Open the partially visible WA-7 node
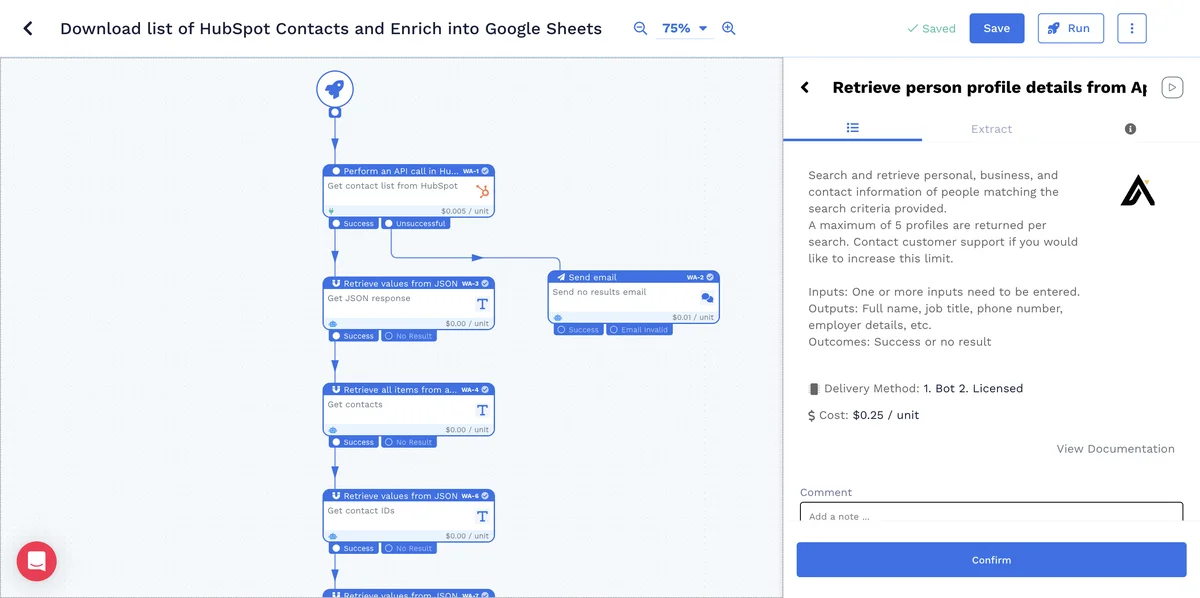The height and width of the screenshot is (598, 1200). point(409,593)
